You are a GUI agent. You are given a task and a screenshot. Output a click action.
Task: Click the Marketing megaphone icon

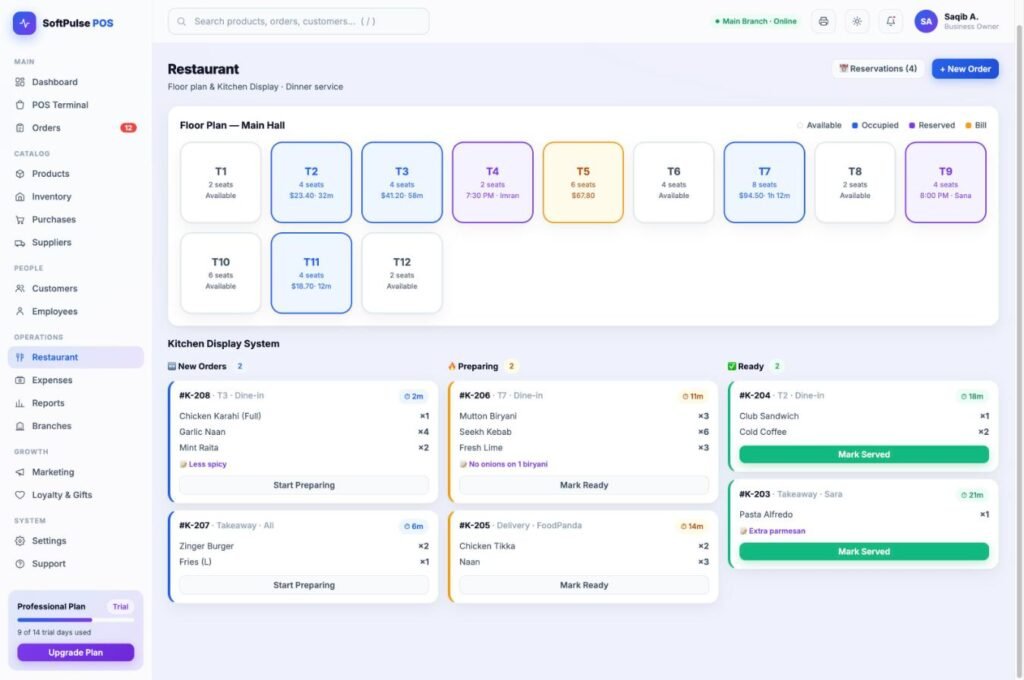(x=20, y=472)
